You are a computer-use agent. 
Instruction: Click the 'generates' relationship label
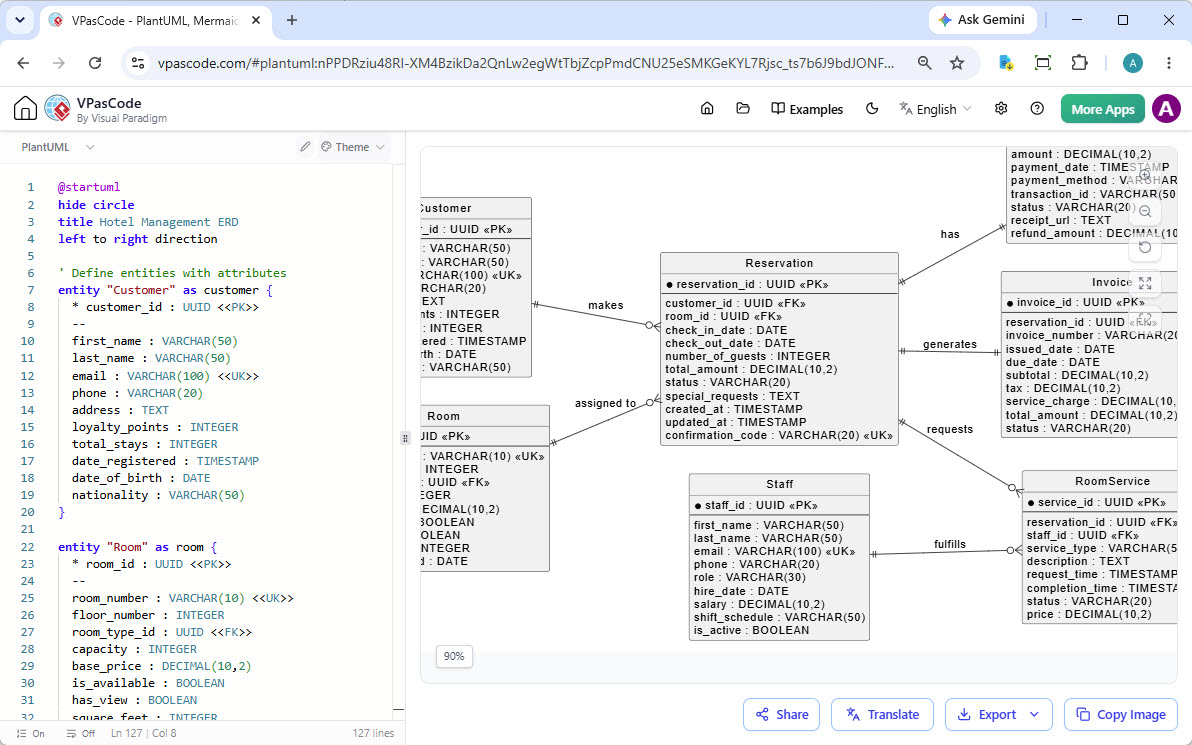[949, 344]
